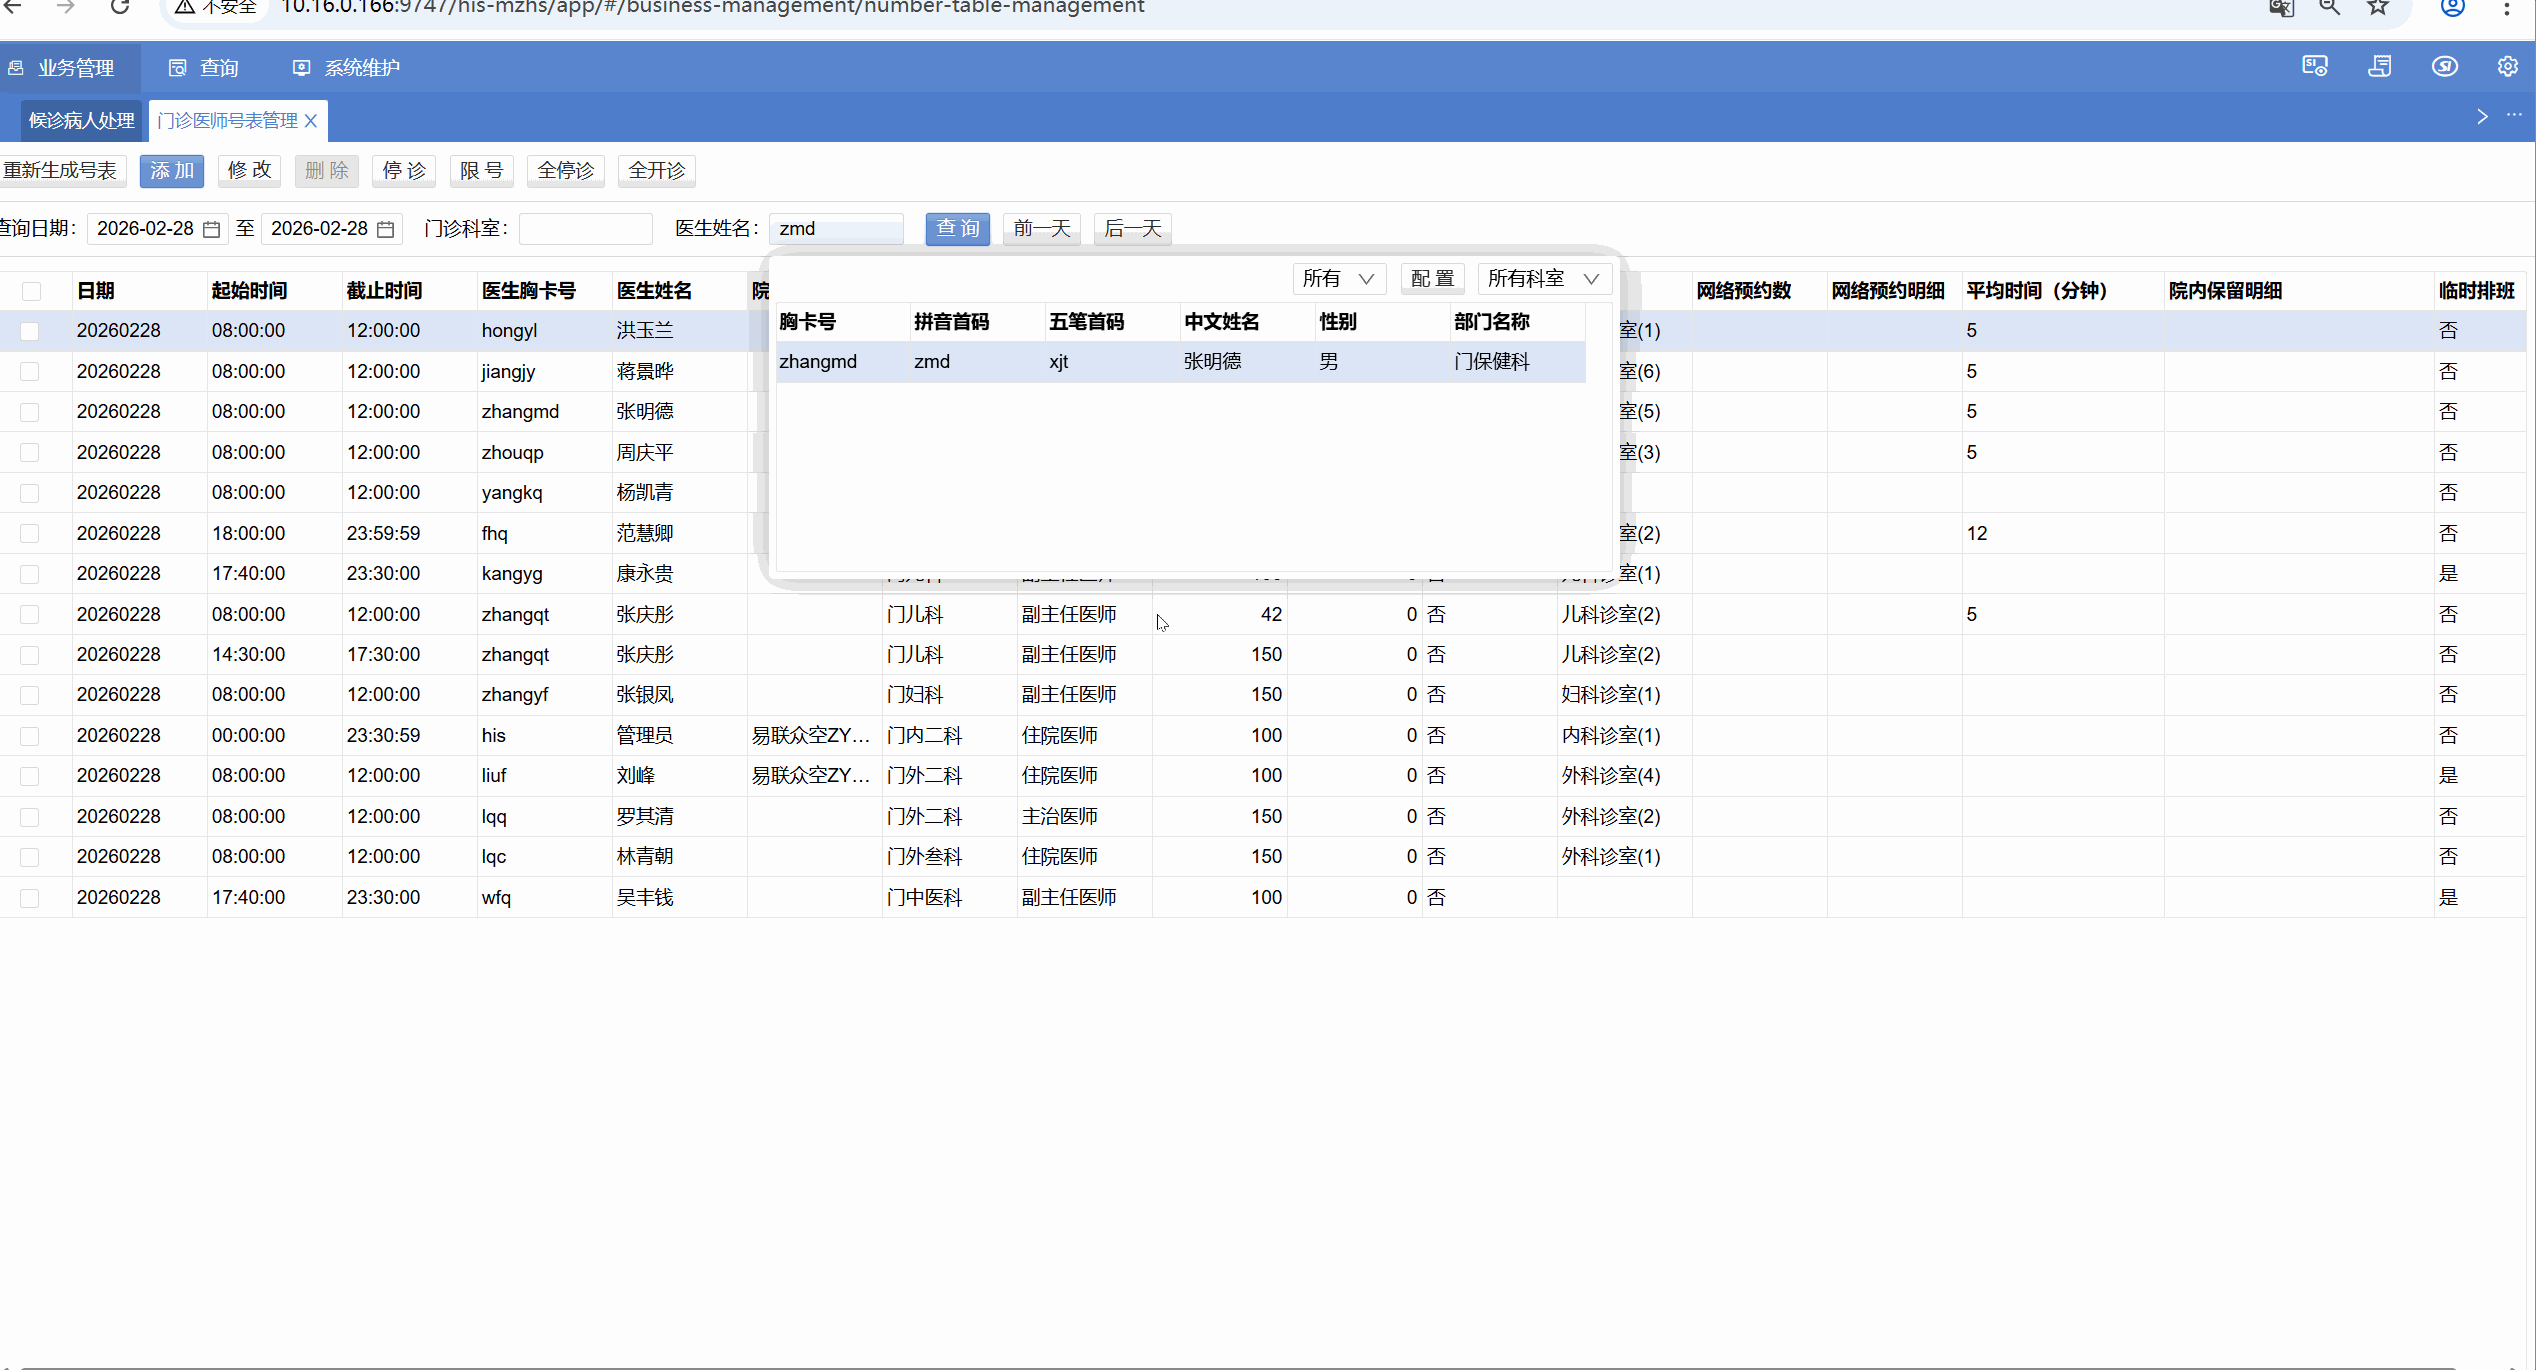Click start date calendar icon
Screen dimensions: 2536x1370
pyautogui.click(x=212, y=229)
